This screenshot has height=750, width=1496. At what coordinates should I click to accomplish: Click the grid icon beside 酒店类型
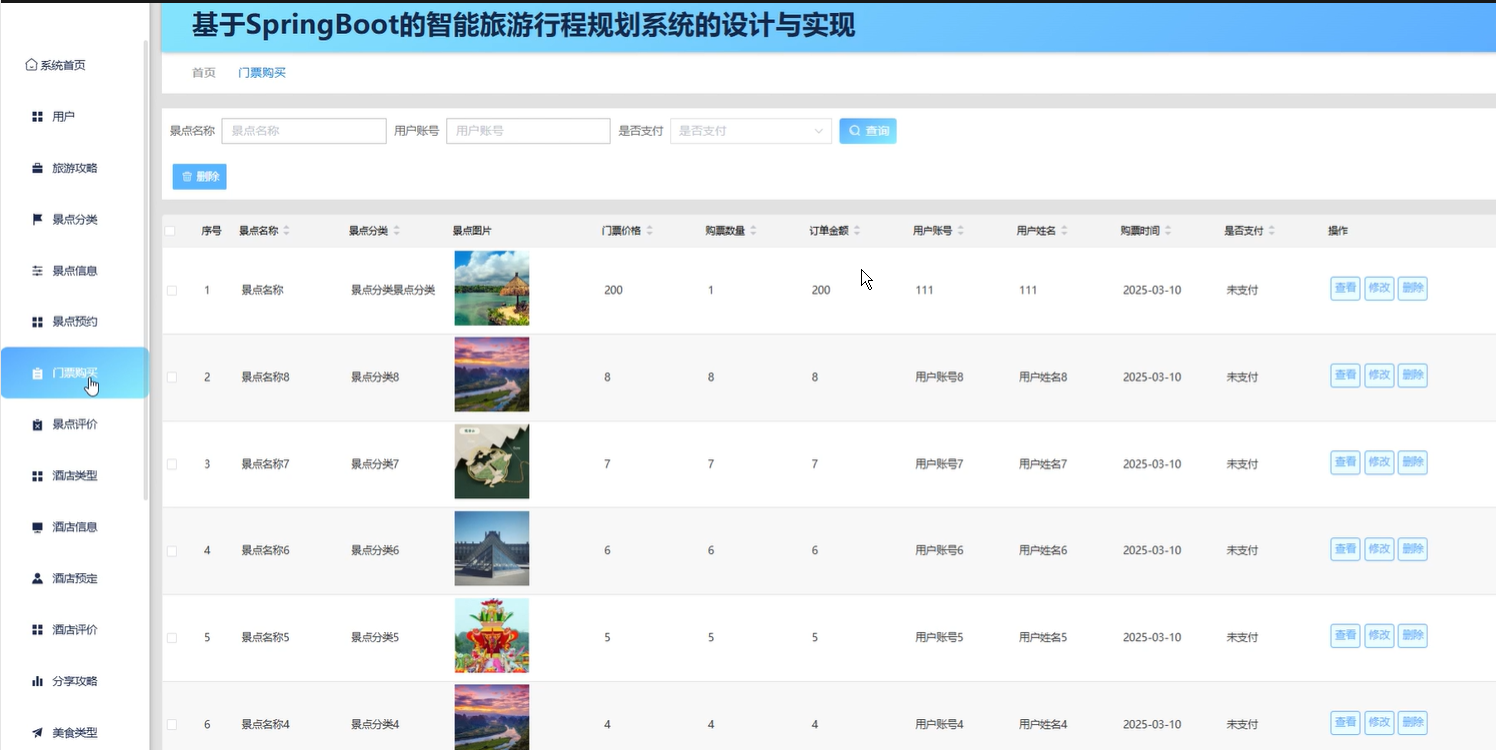coord(37,476)
